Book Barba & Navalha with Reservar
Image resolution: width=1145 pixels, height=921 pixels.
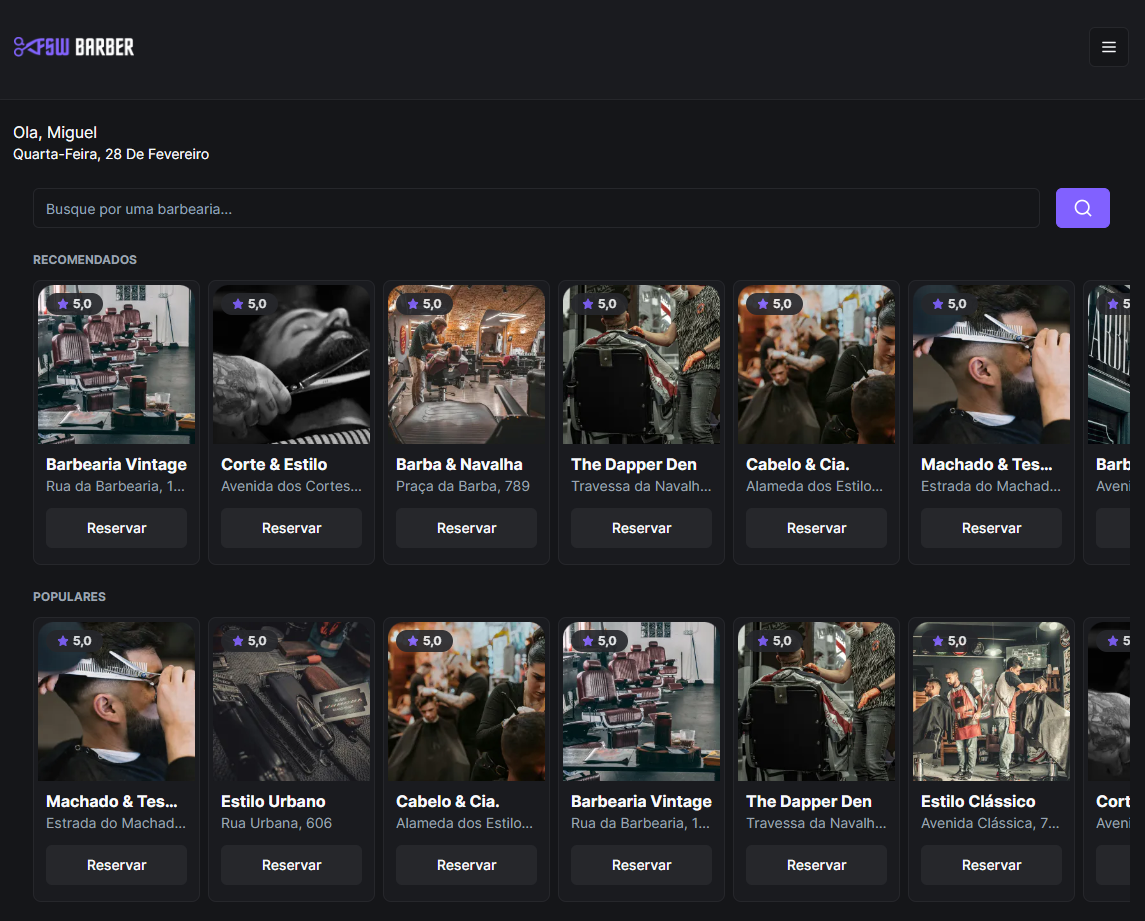(x=466, y=528)
